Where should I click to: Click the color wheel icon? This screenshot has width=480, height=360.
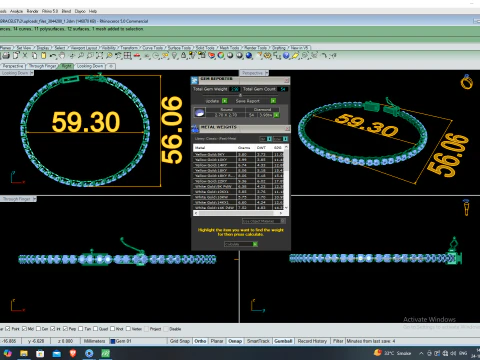pyautogui.click(x=221, y=56)
